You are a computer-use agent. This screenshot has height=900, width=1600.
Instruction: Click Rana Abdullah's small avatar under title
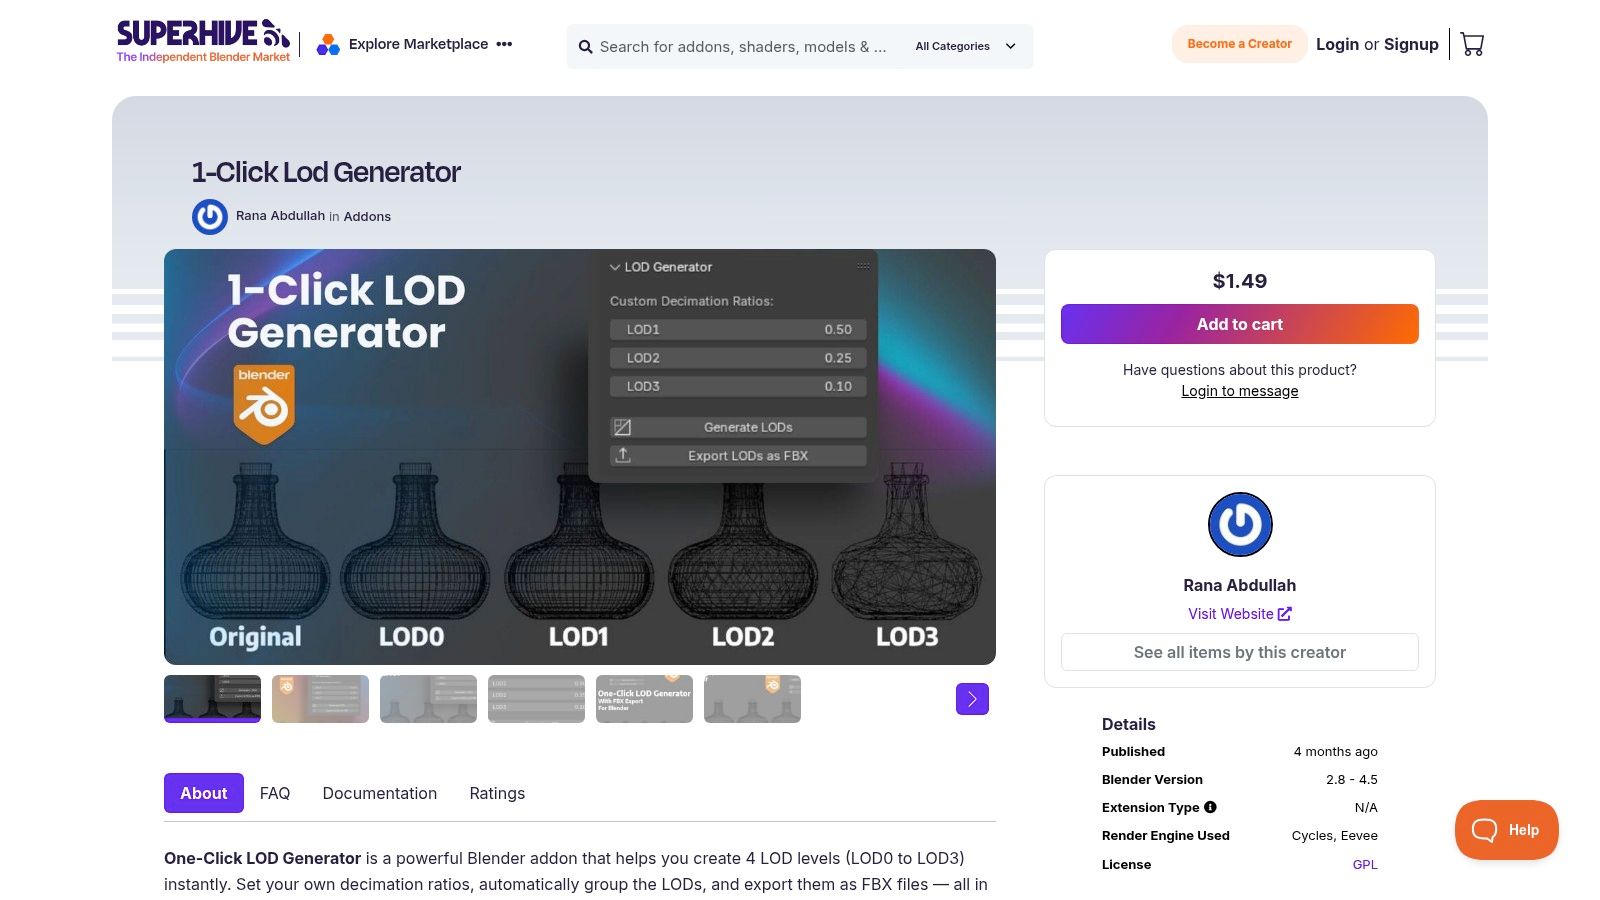pyautogui.click(x=210, y=217)
